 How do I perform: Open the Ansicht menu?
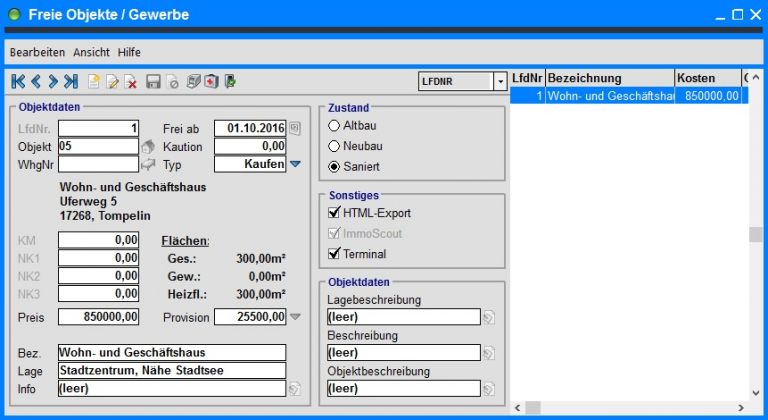(x=92, y=52)
